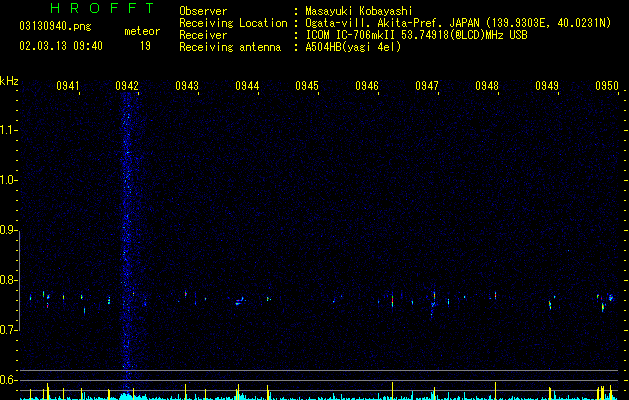This screenshot has height=400, width=629.
Task: Click the 1.1 kHz axis label
Action: point(7,130)
